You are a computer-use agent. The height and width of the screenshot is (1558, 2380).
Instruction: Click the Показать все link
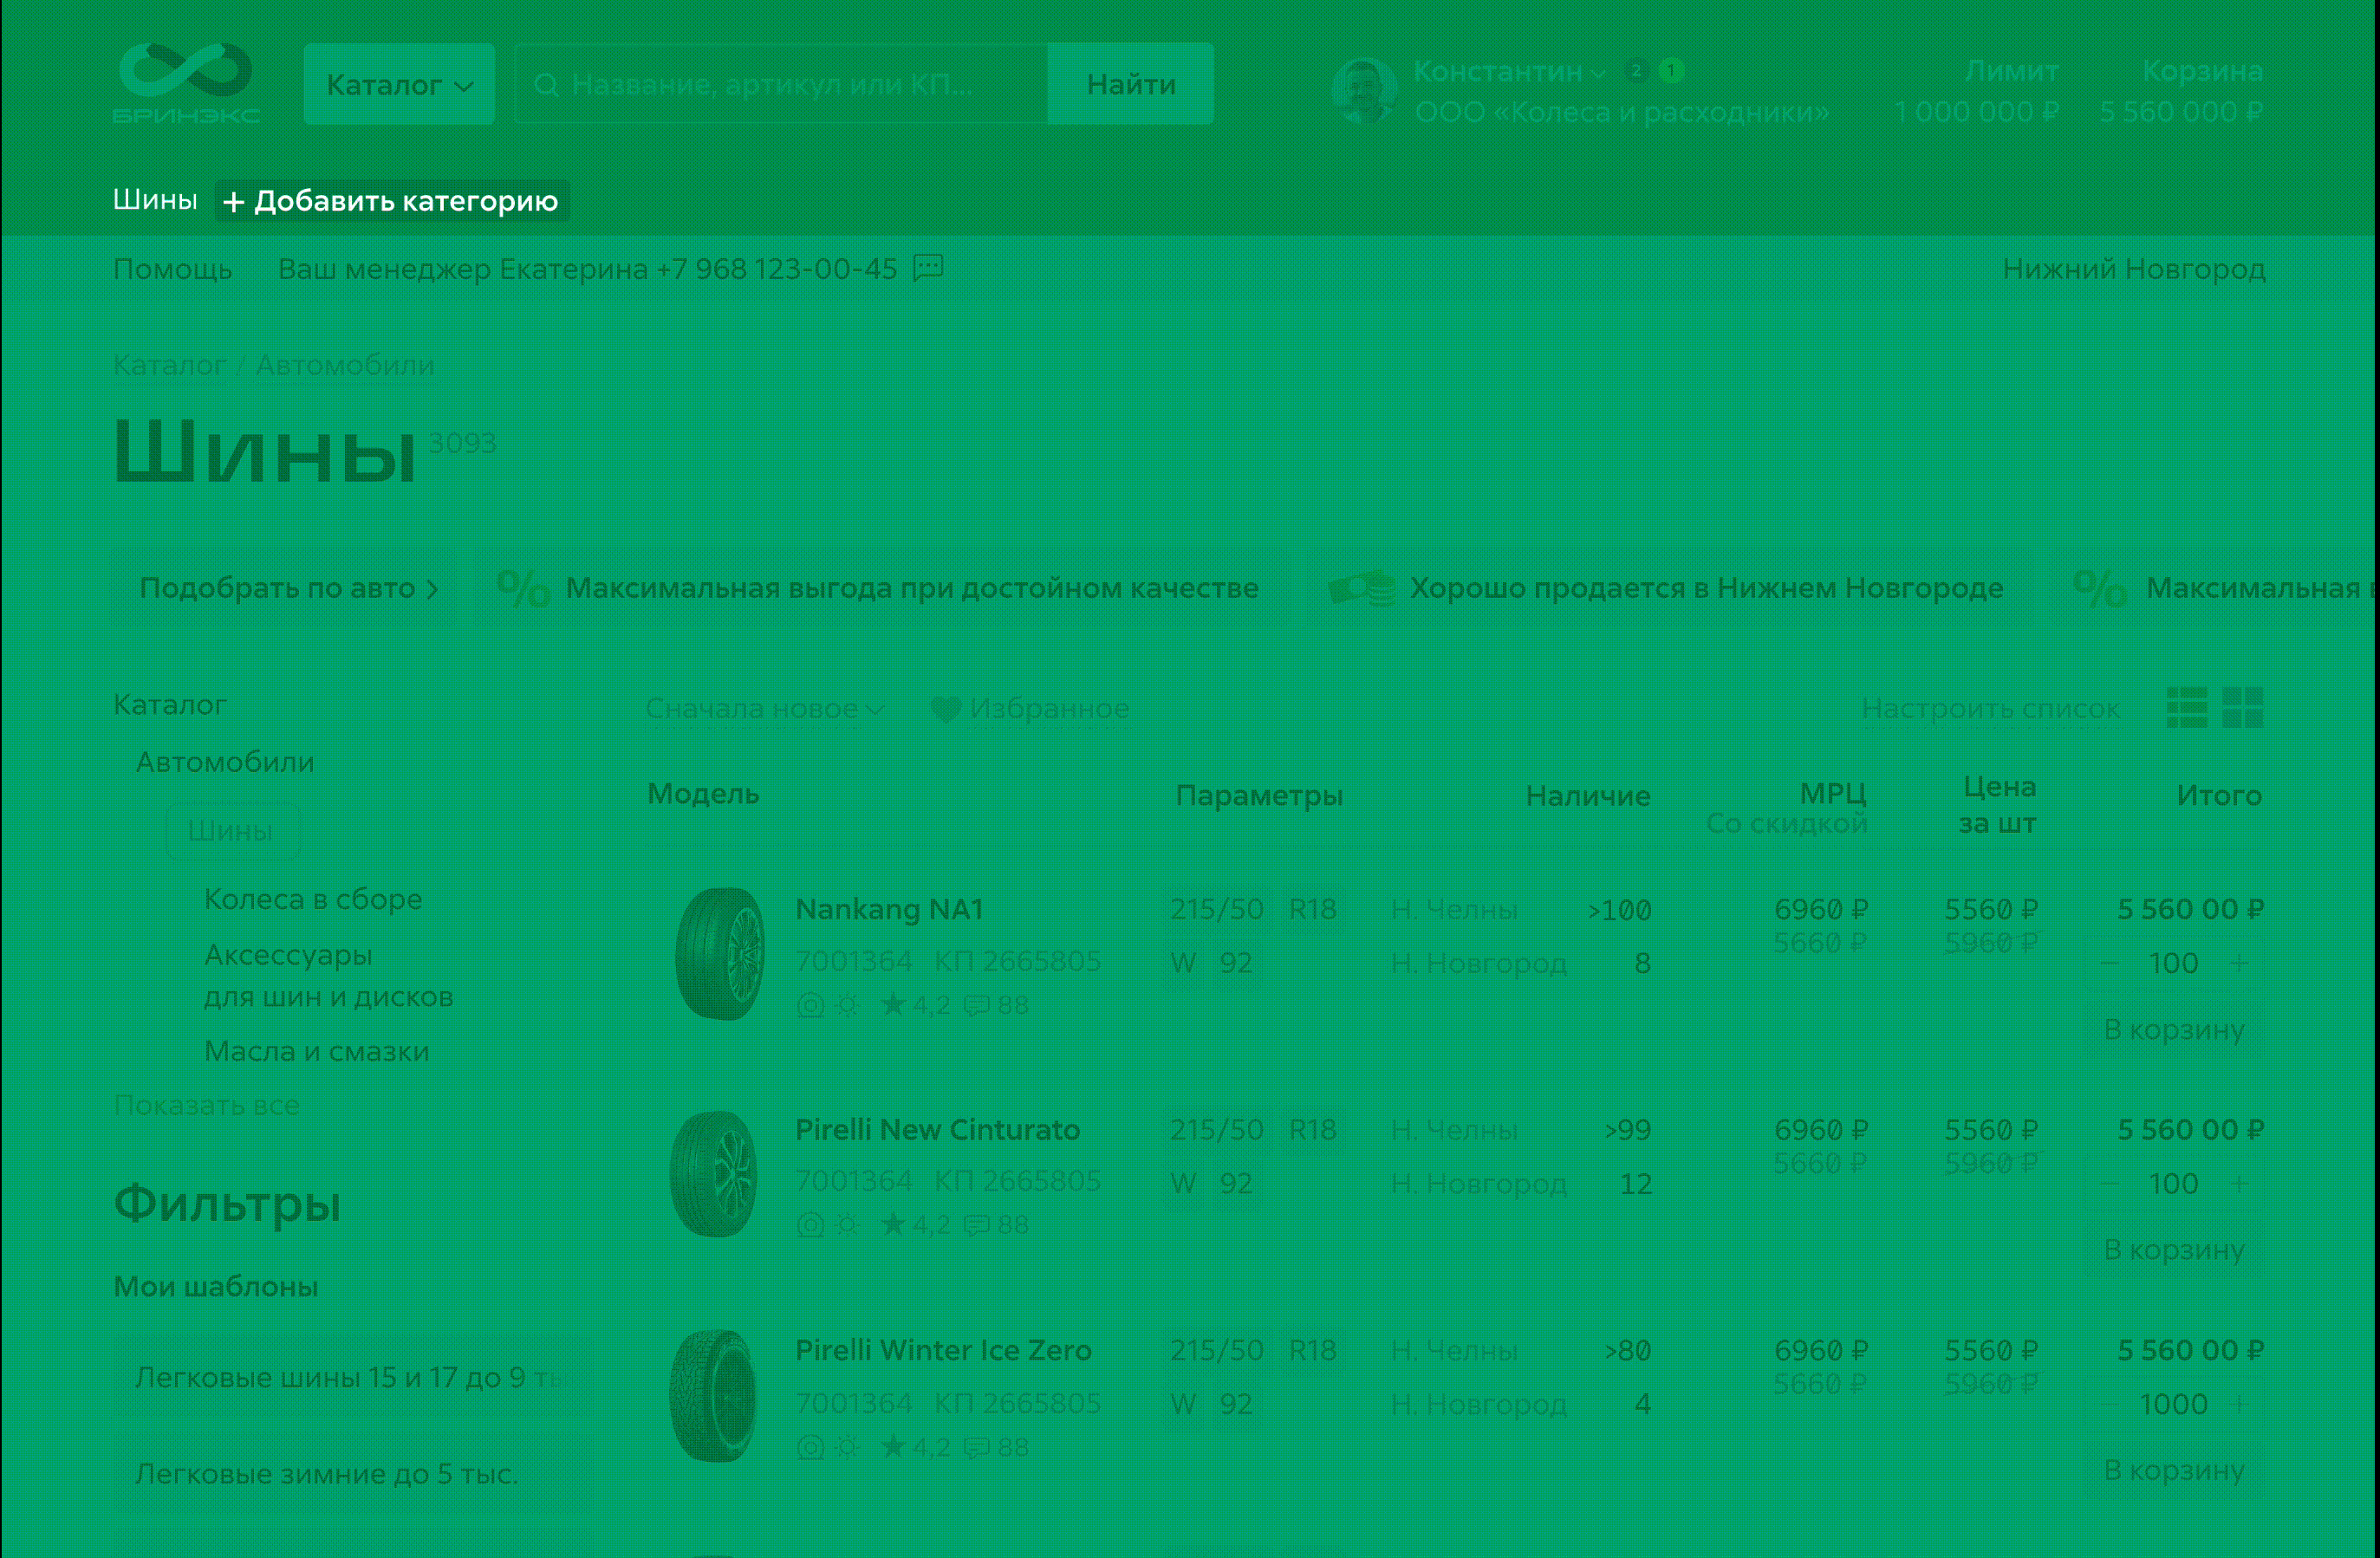point(207,1105)
